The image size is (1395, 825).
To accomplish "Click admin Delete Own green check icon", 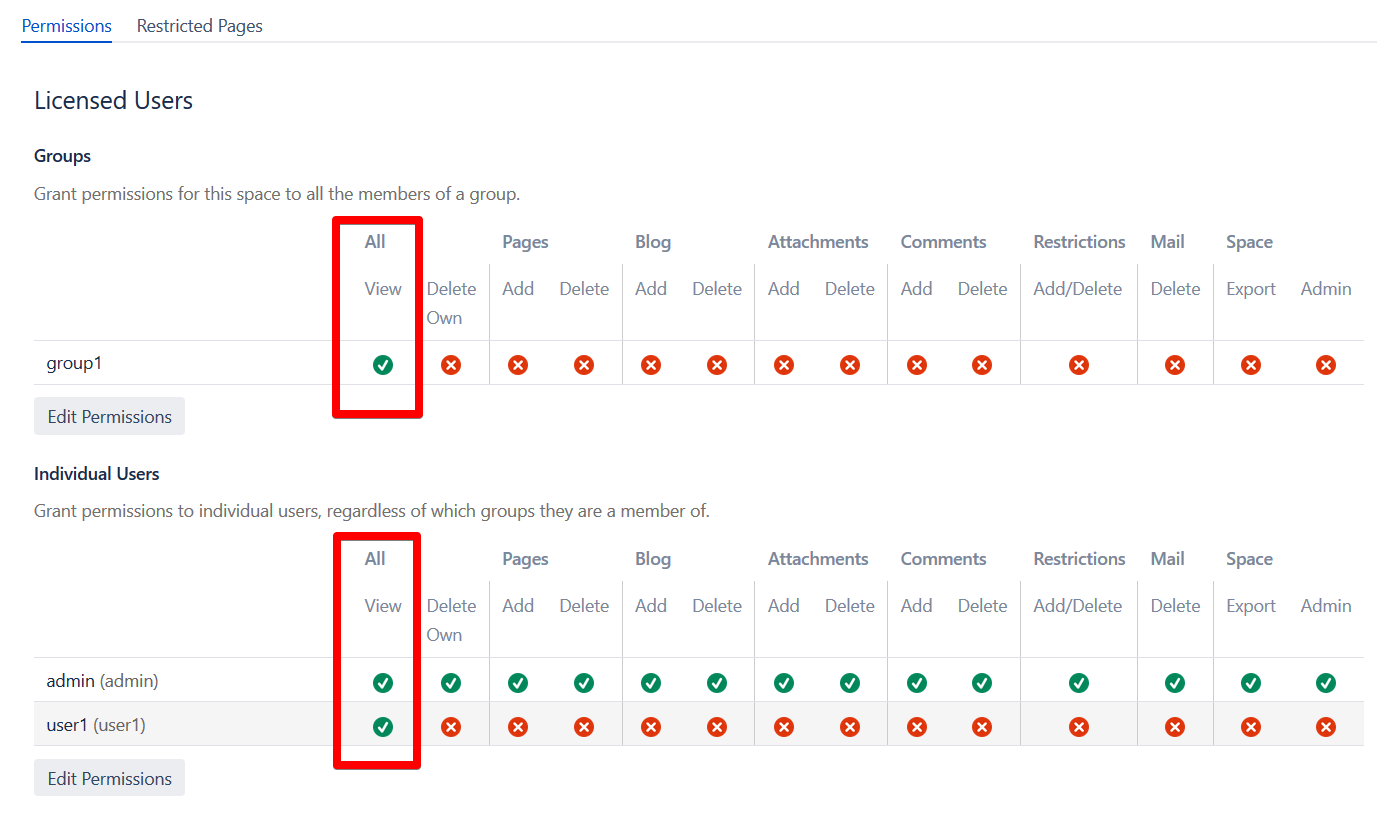I will 451,683.
